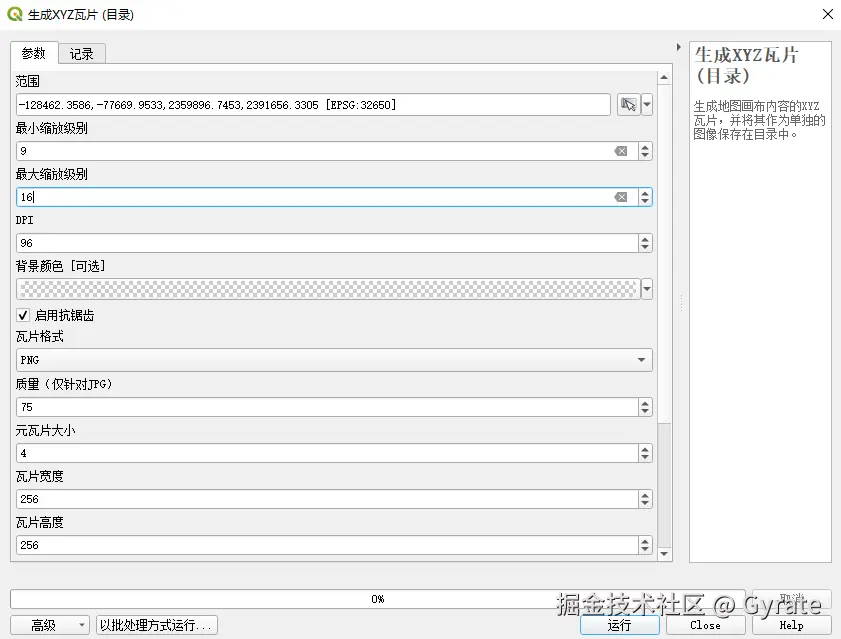Screen dimensions: 841x639
Task: Clear the minimum zoom level value
Action: (x=621, y=151)
